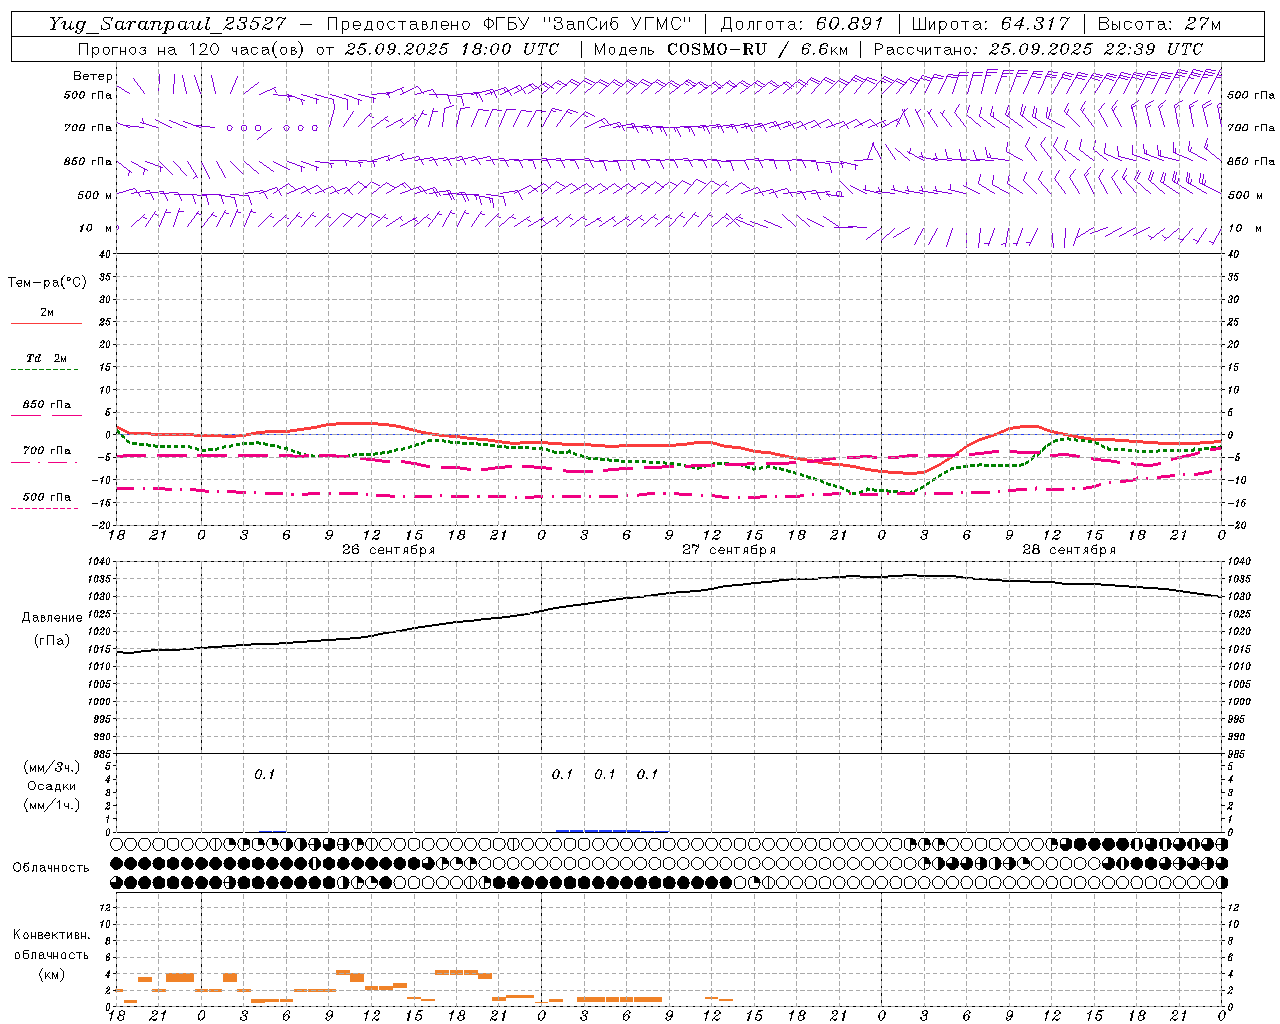The height and width of the screenshot is (1024, 1280).
Task: Click the 985 value on left pressure axis
Action: (x=101, y=754)
